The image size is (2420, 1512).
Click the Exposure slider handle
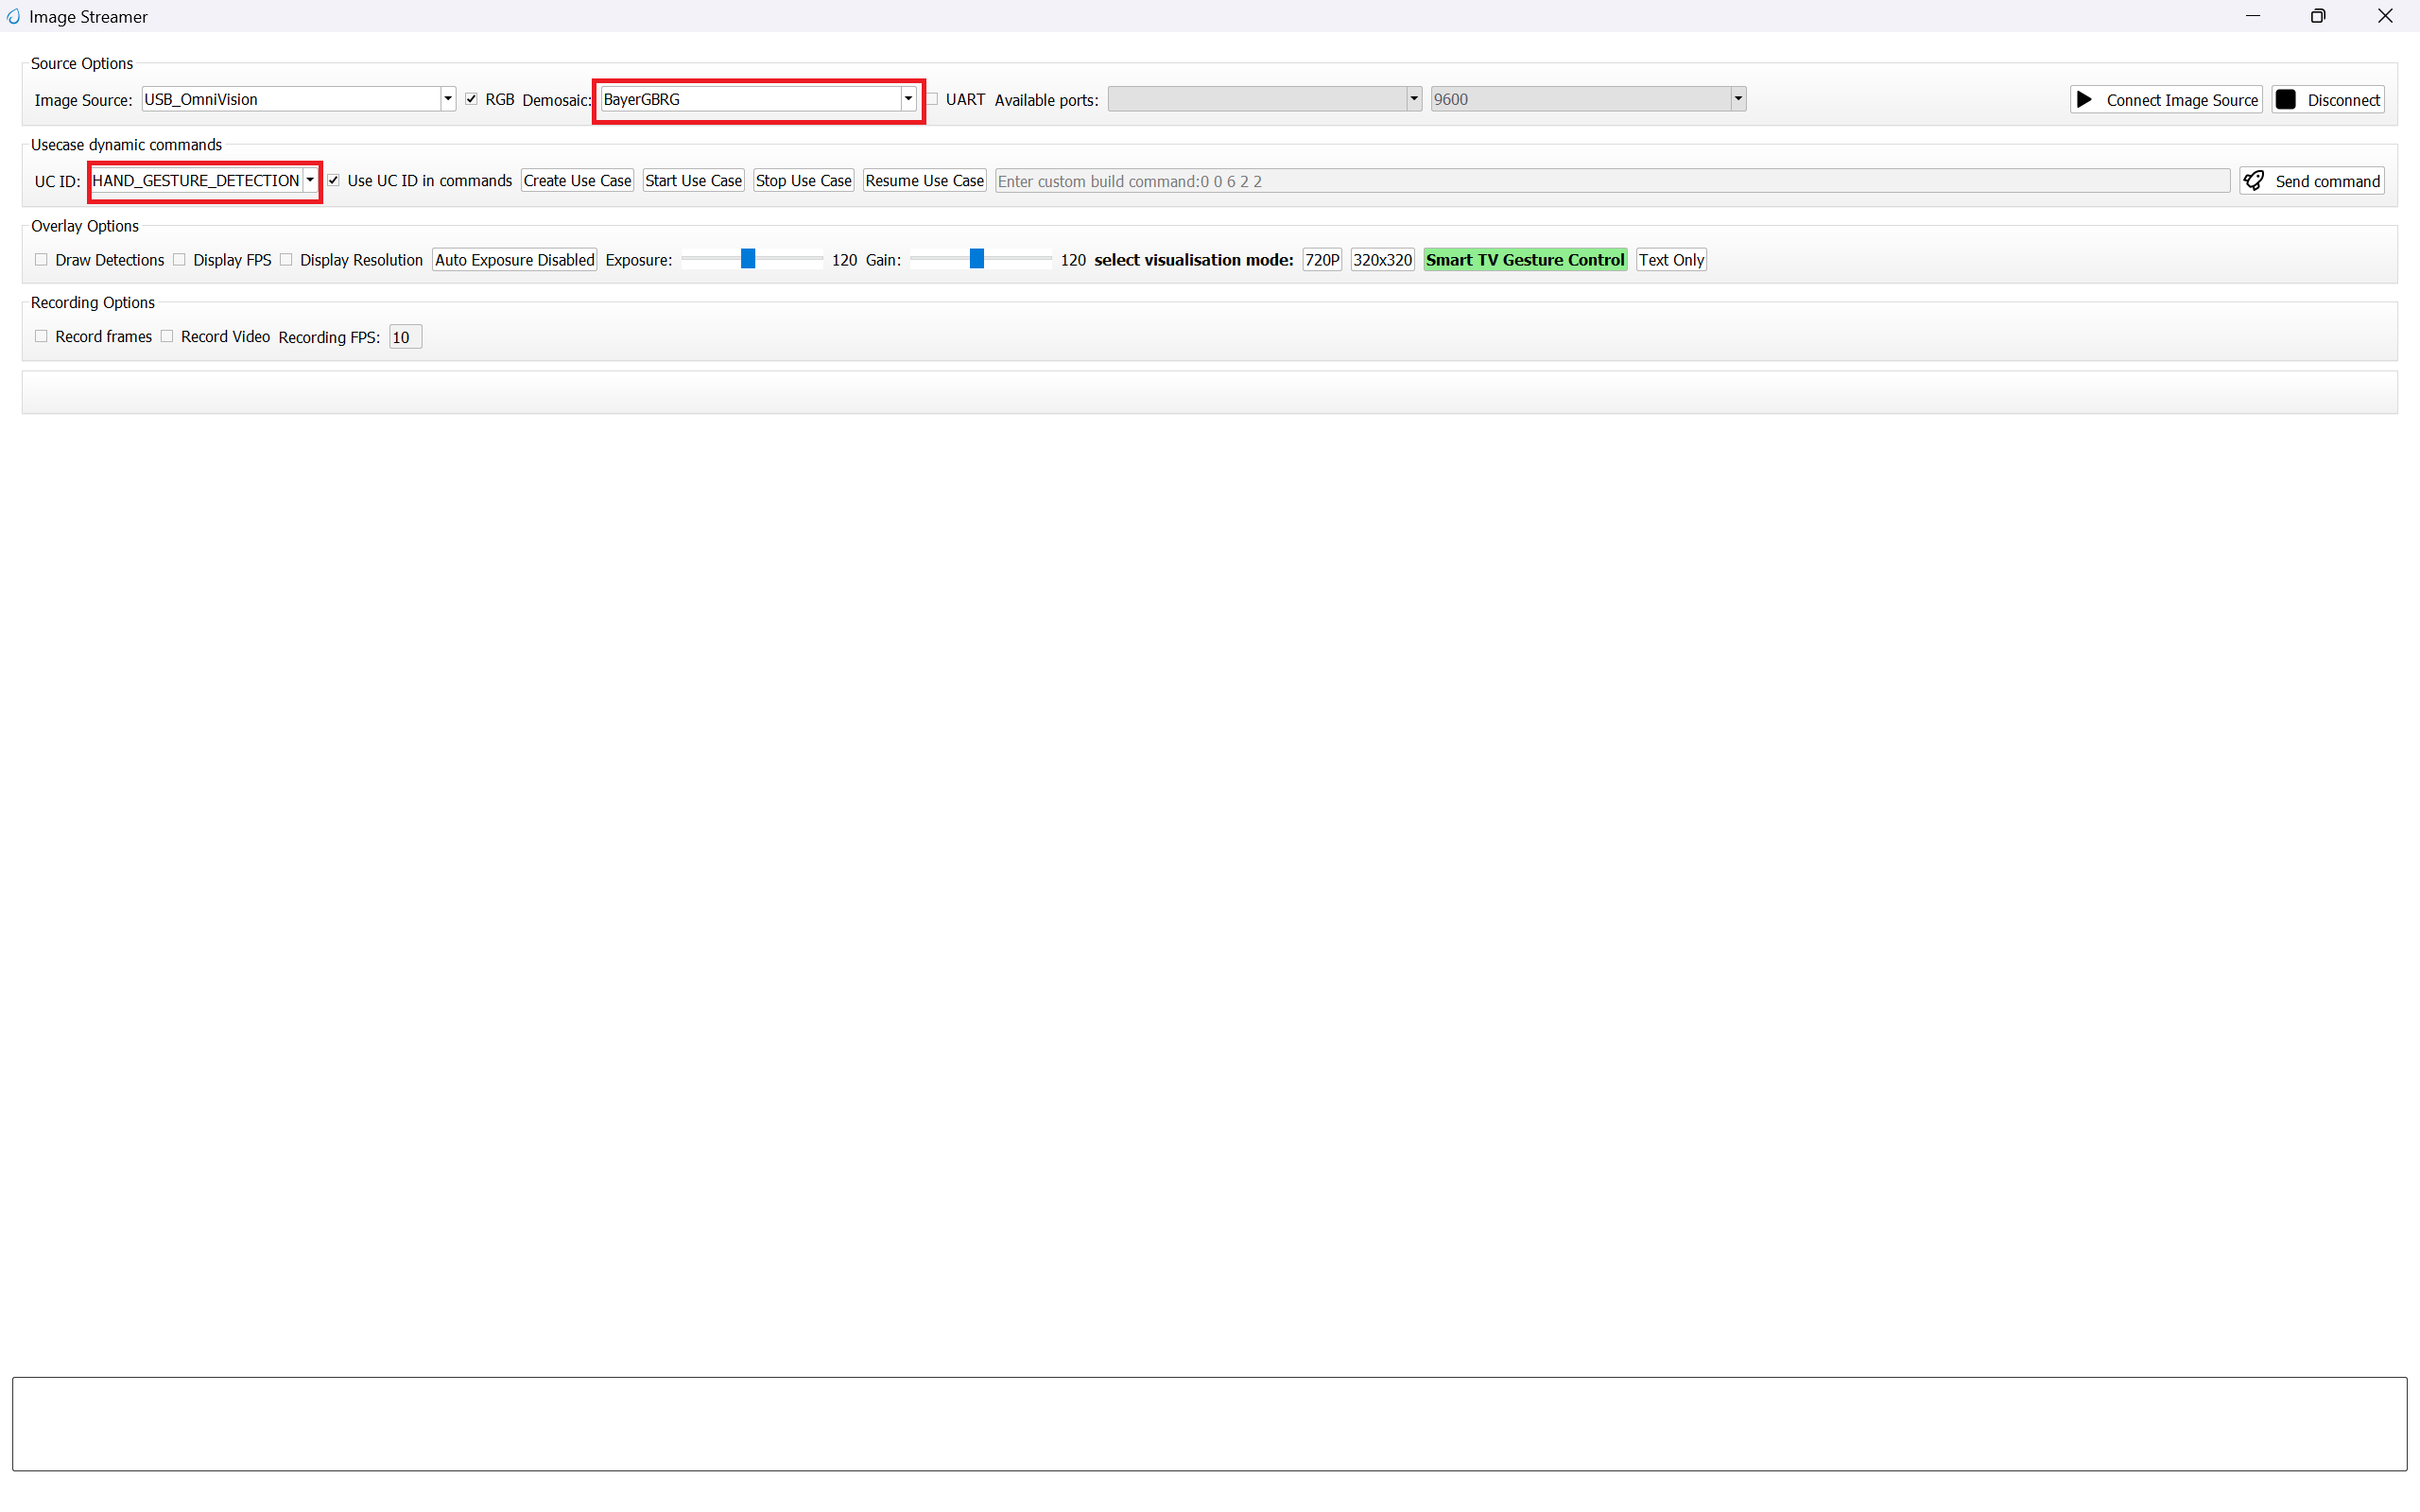[747, 260]
